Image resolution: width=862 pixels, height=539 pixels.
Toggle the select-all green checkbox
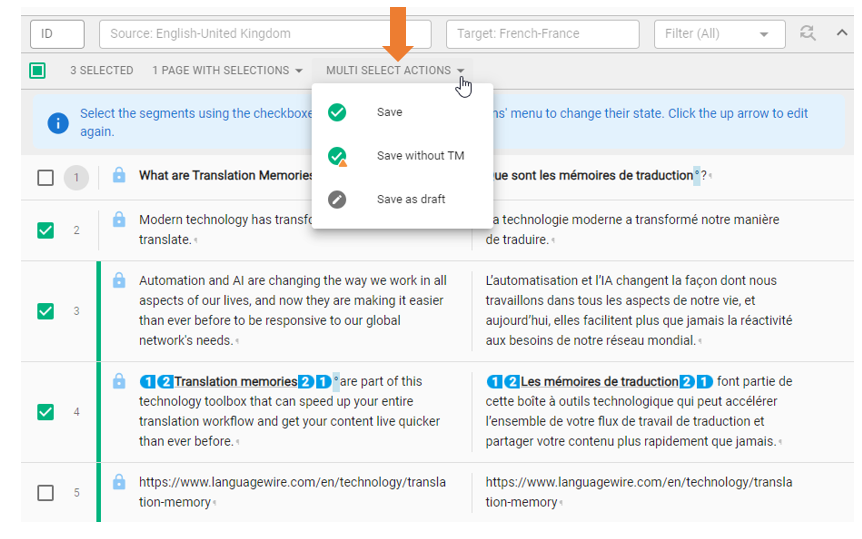click(x=38, y=70)
